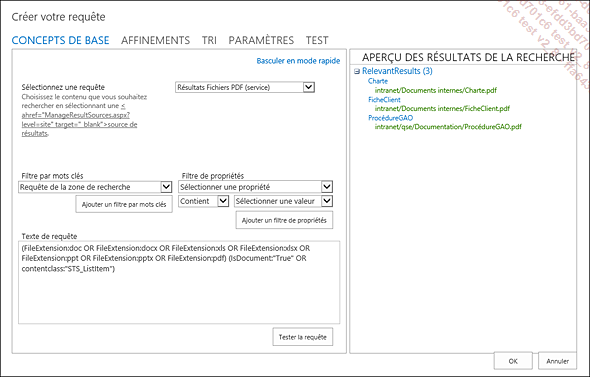Open the FicheClient result
Image resolution: width=590 pixels, height=377 pixels.
(384, 100)
